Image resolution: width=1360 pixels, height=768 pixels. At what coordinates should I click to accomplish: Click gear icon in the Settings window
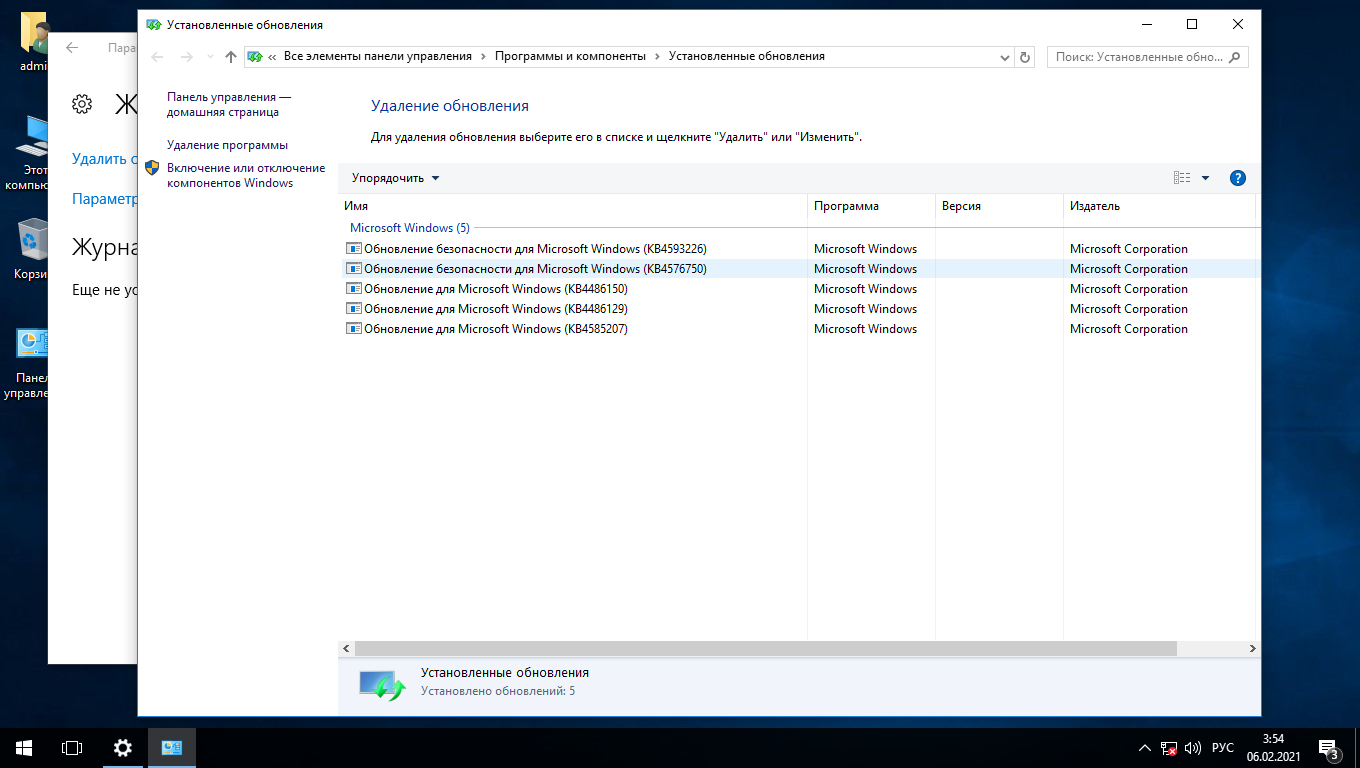[82, 103]
